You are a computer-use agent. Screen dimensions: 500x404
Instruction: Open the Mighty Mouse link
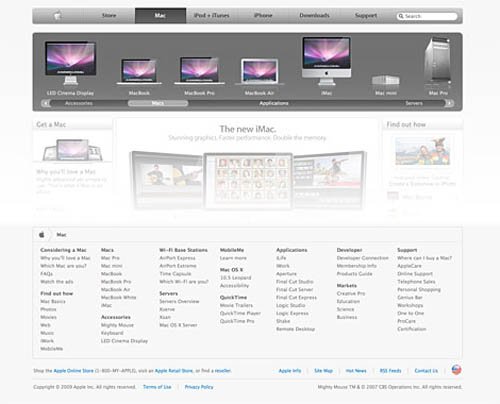pyautogui.click(x=117, y=325)
